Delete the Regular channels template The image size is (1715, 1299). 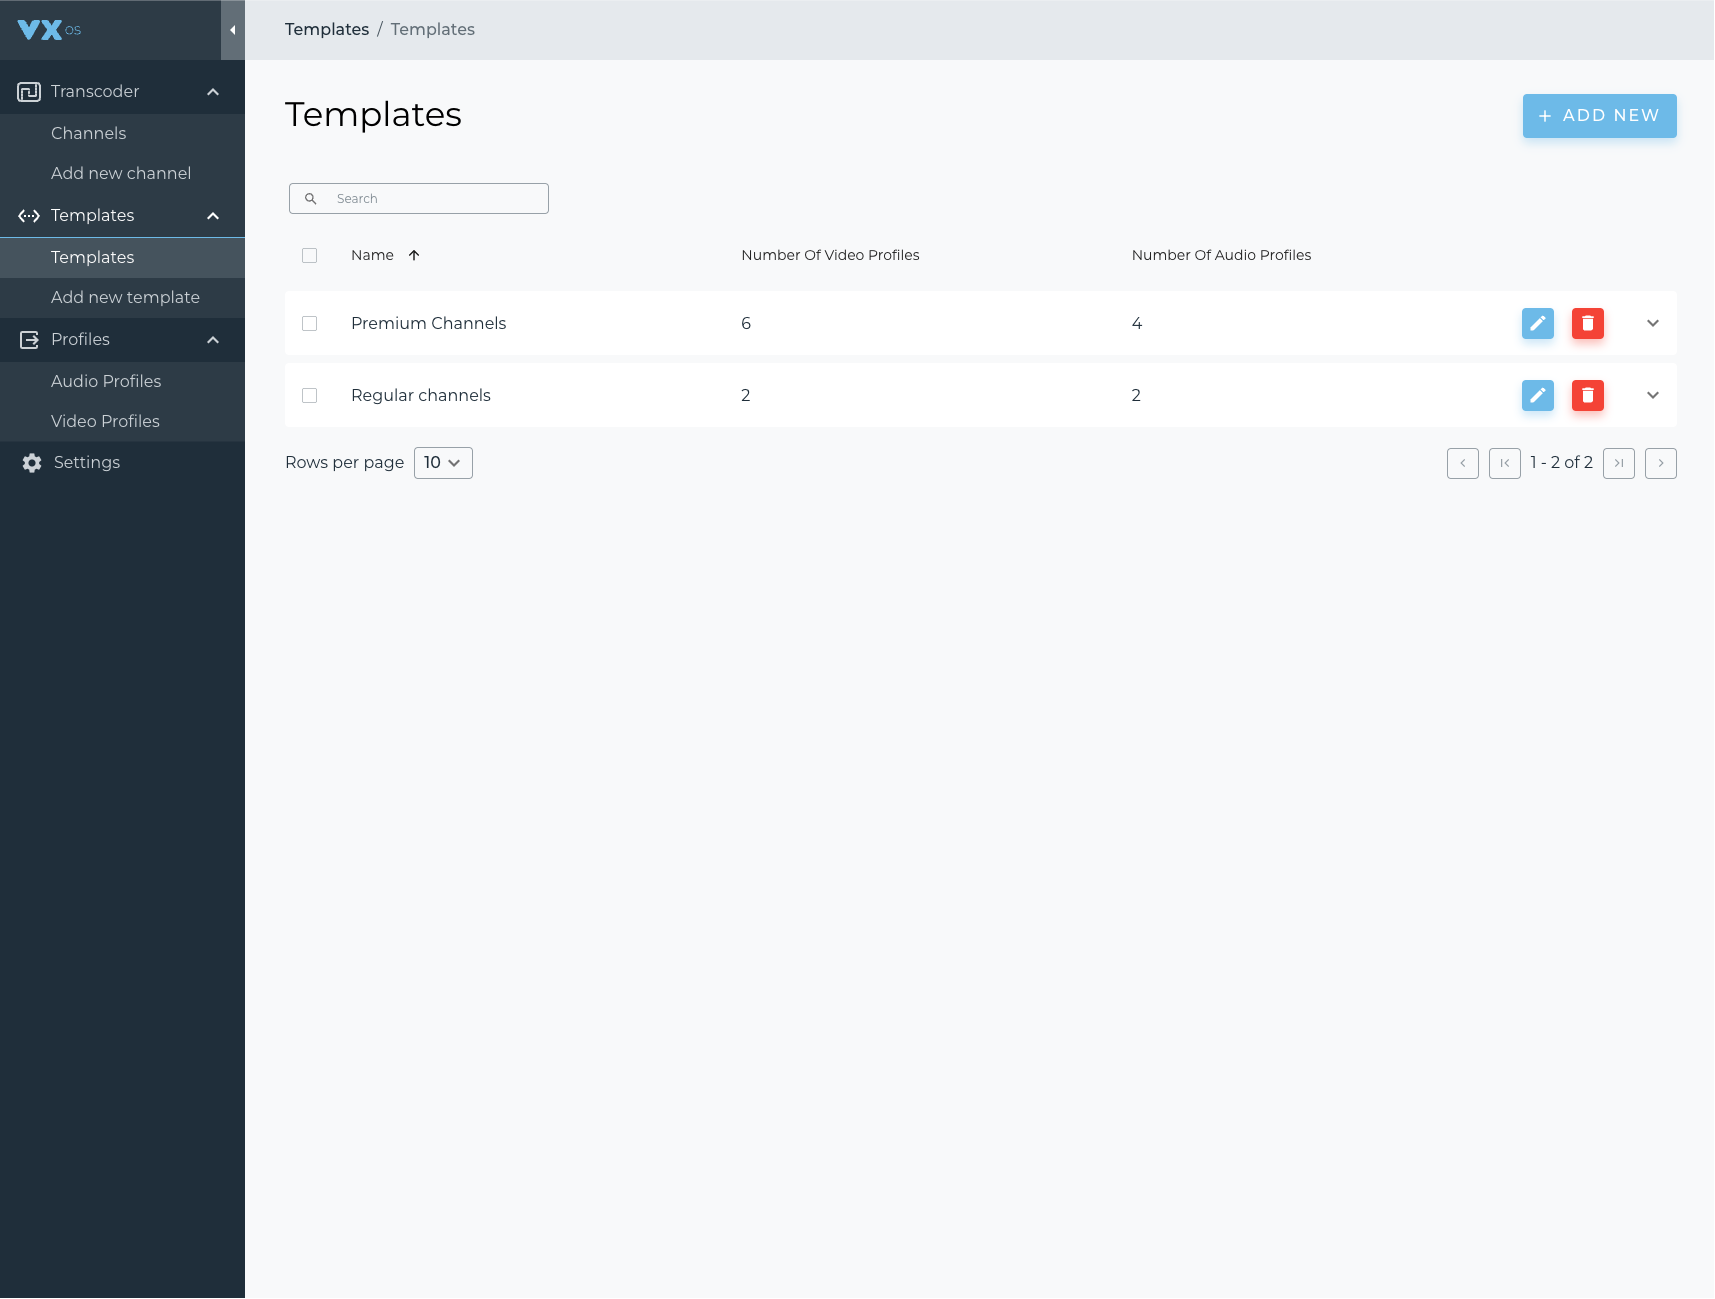coord(1588,396)
